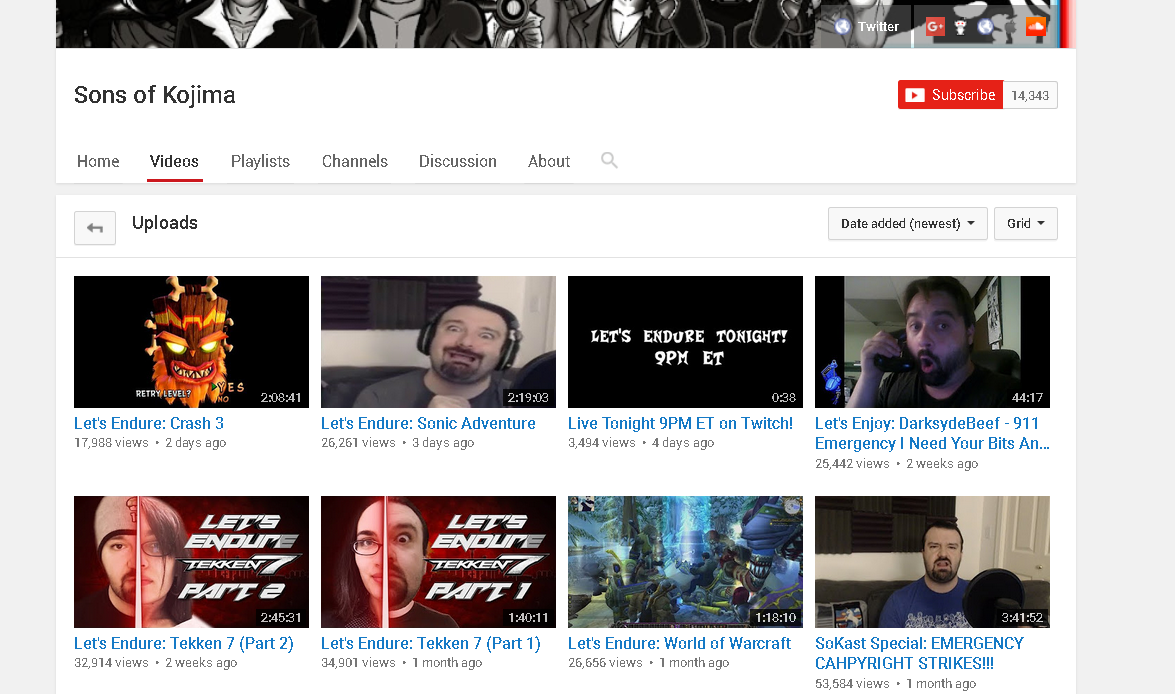Click the 53,584 views text
This screenshot has height=694, width=1175.
point(852,684)
